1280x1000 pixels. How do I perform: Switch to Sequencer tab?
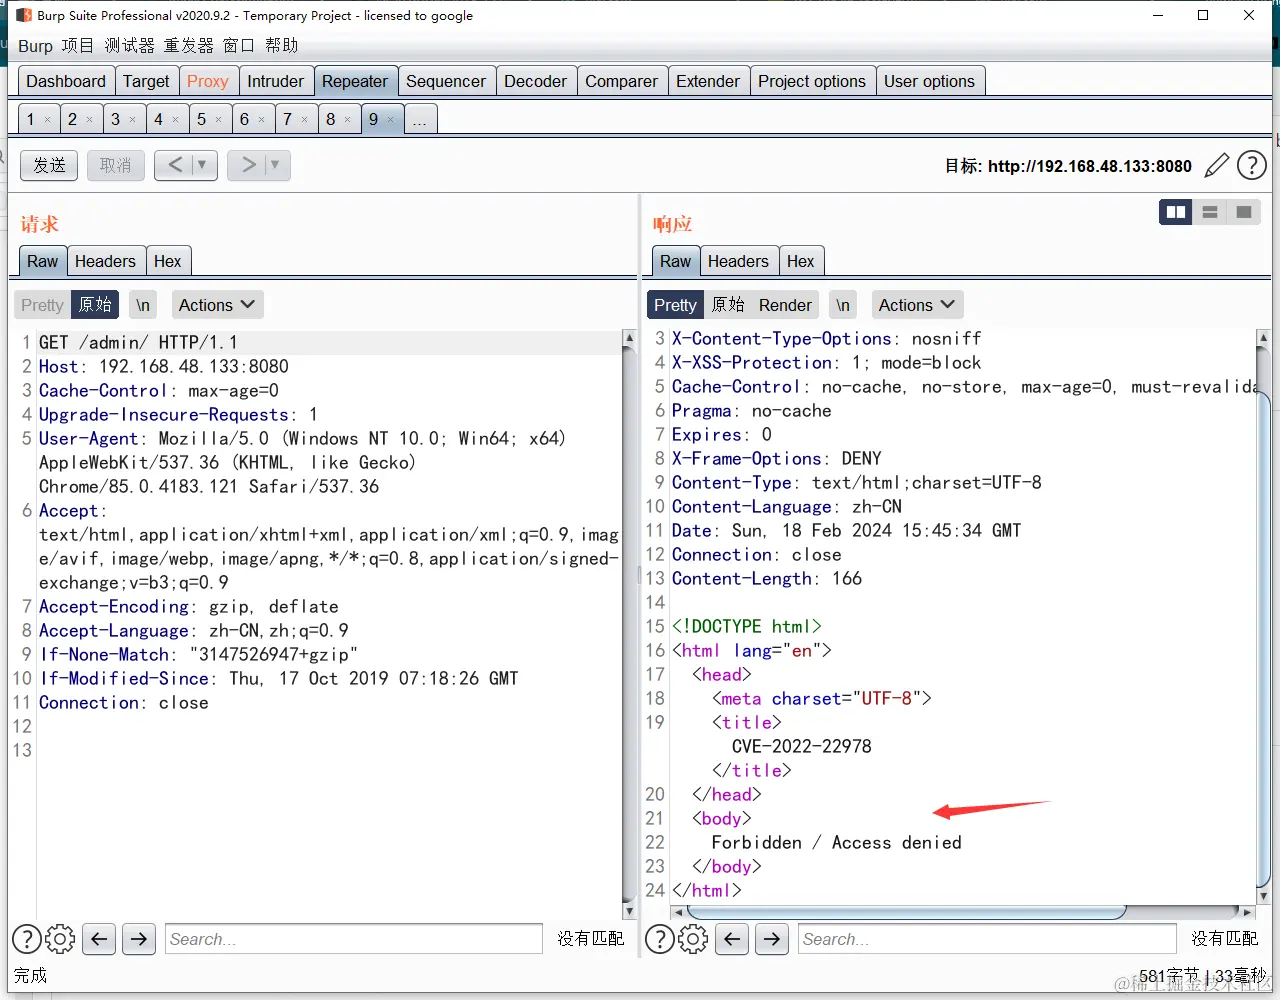[x=445, y=81]
